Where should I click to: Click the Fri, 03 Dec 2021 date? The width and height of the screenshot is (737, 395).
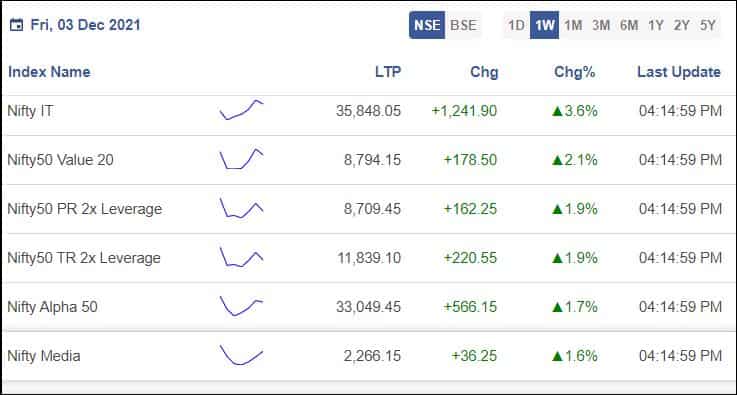pyautogui.click(x=86, y=25)
